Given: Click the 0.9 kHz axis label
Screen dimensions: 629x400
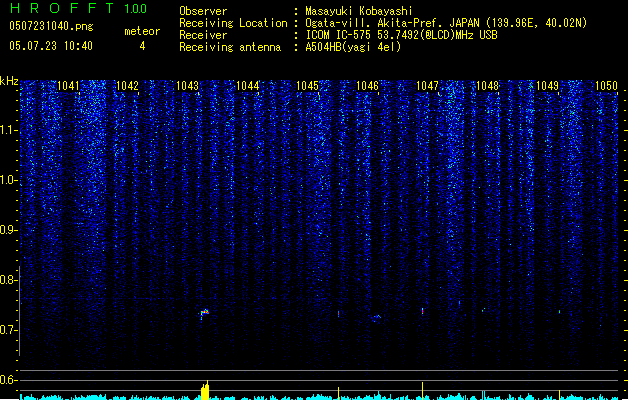Looking at the screenshot, I should [8, 230].
